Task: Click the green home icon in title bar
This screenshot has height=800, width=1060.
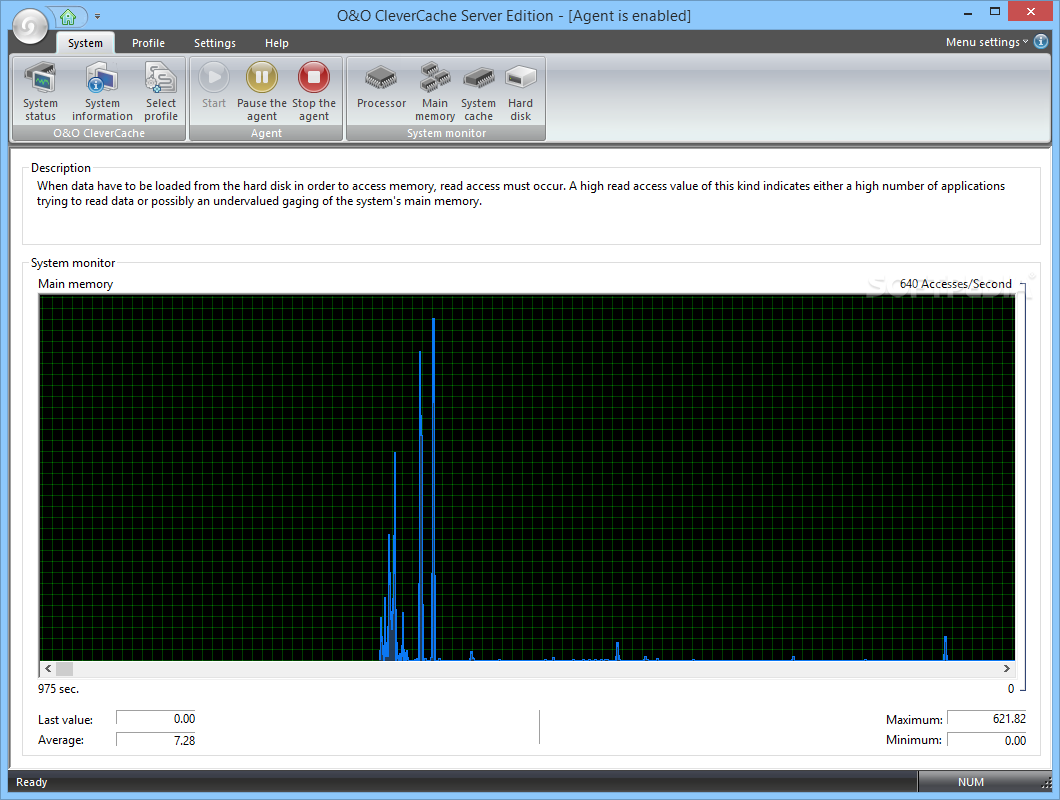Action: pyautogui.click(x=68, y=16)
